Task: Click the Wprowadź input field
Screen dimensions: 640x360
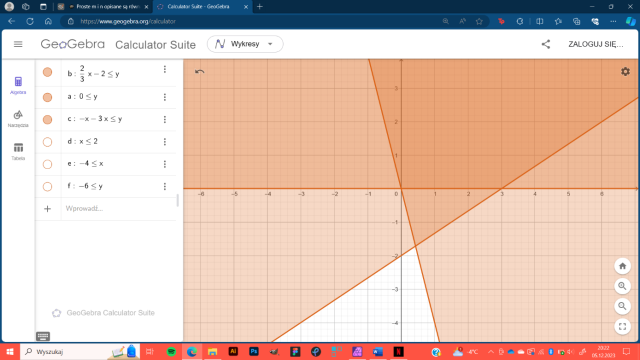Action: (118, 209)
